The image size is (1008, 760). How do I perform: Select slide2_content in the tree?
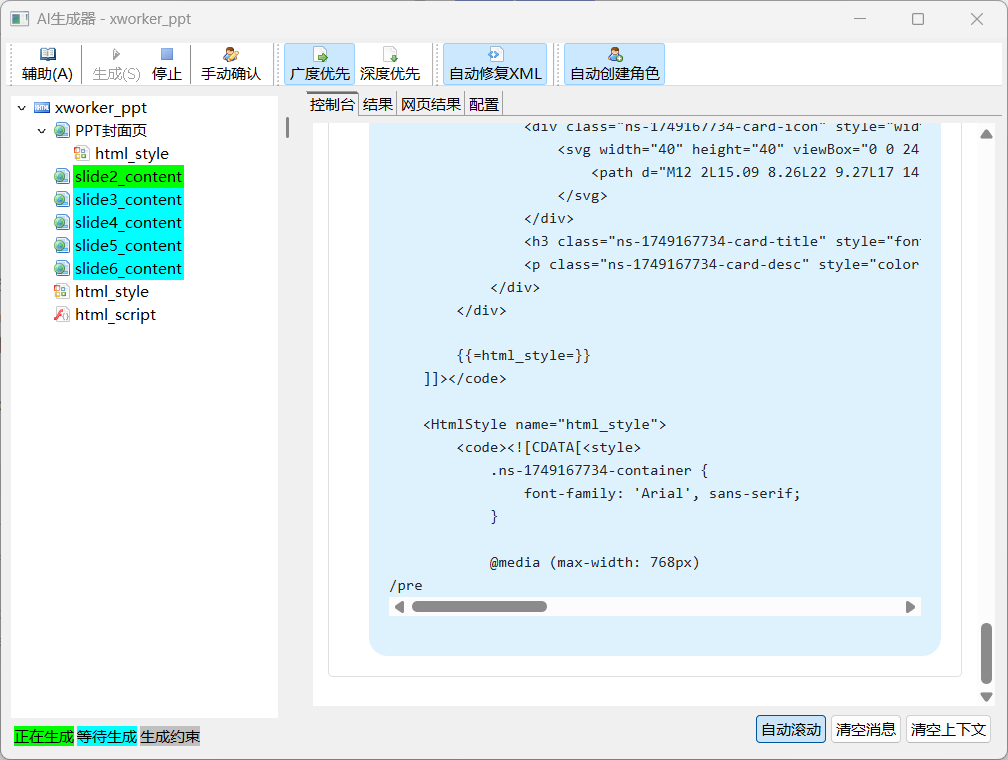click(128, 177)
